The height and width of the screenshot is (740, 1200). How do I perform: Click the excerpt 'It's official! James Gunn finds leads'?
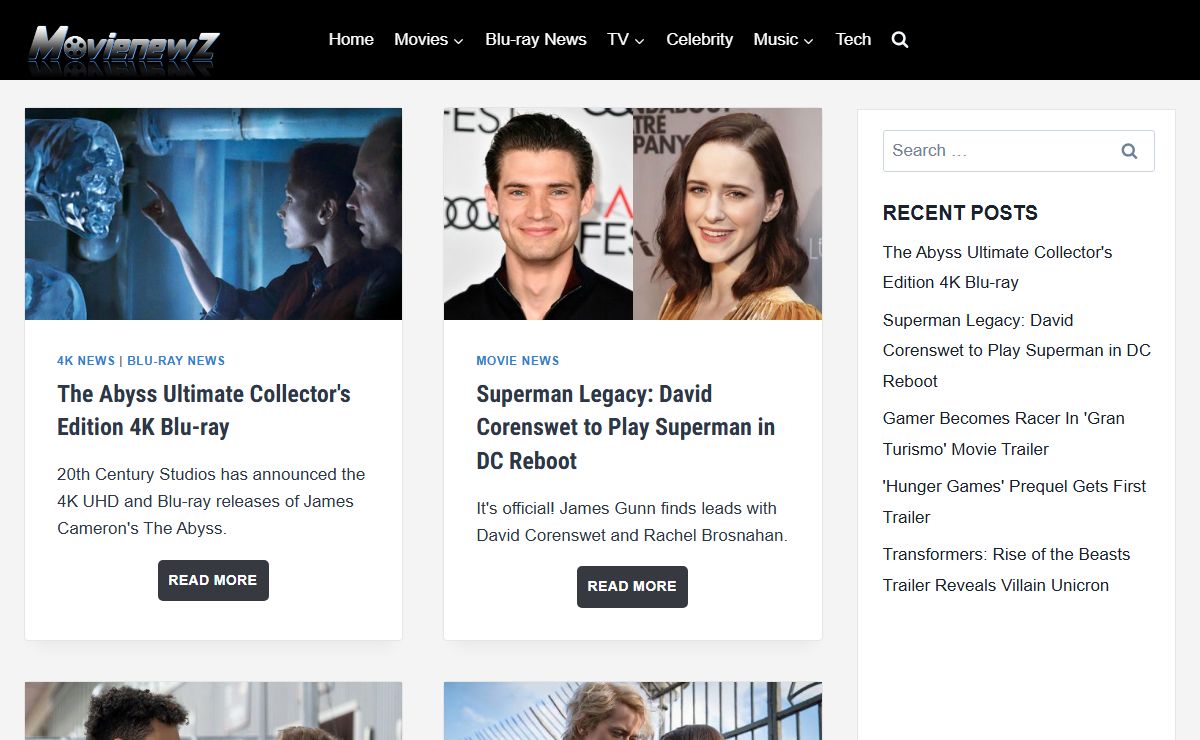(x=632, y=522)
